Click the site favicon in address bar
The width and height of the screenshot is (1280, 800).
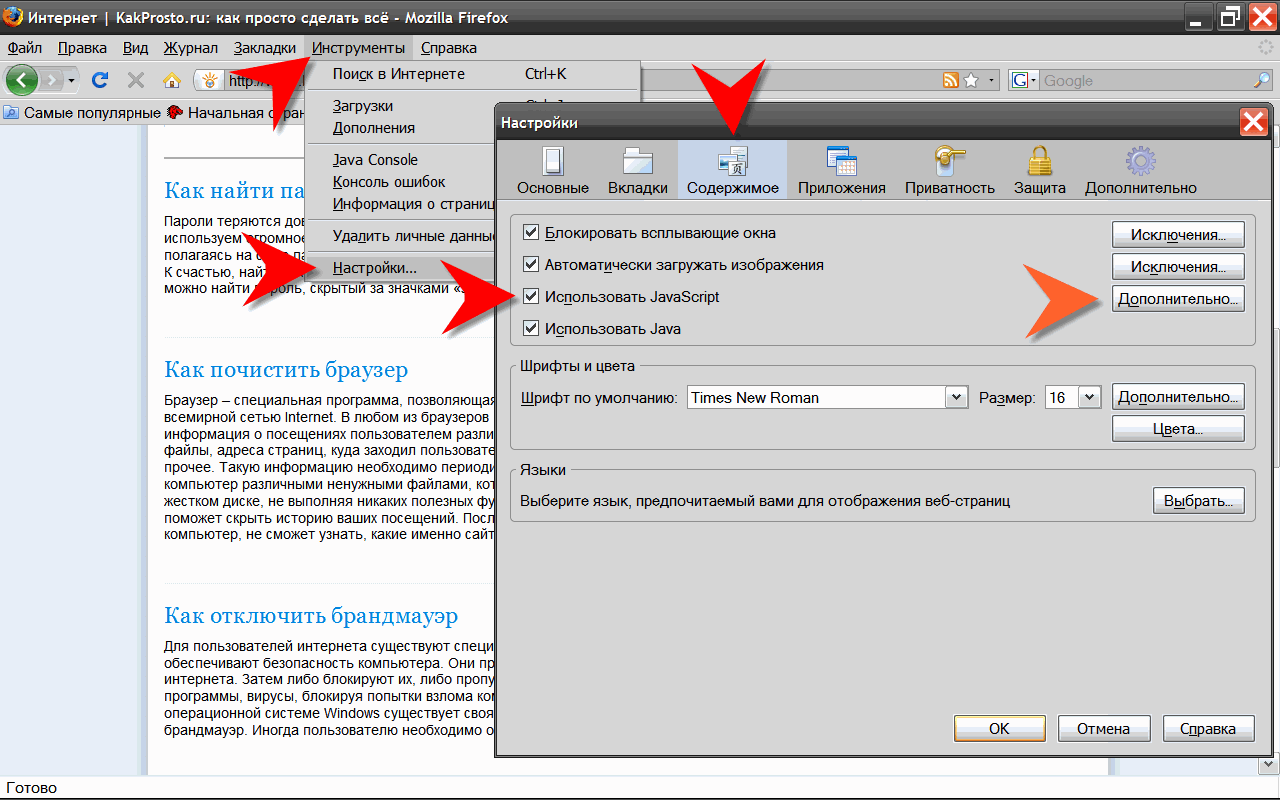click(210, 80)
